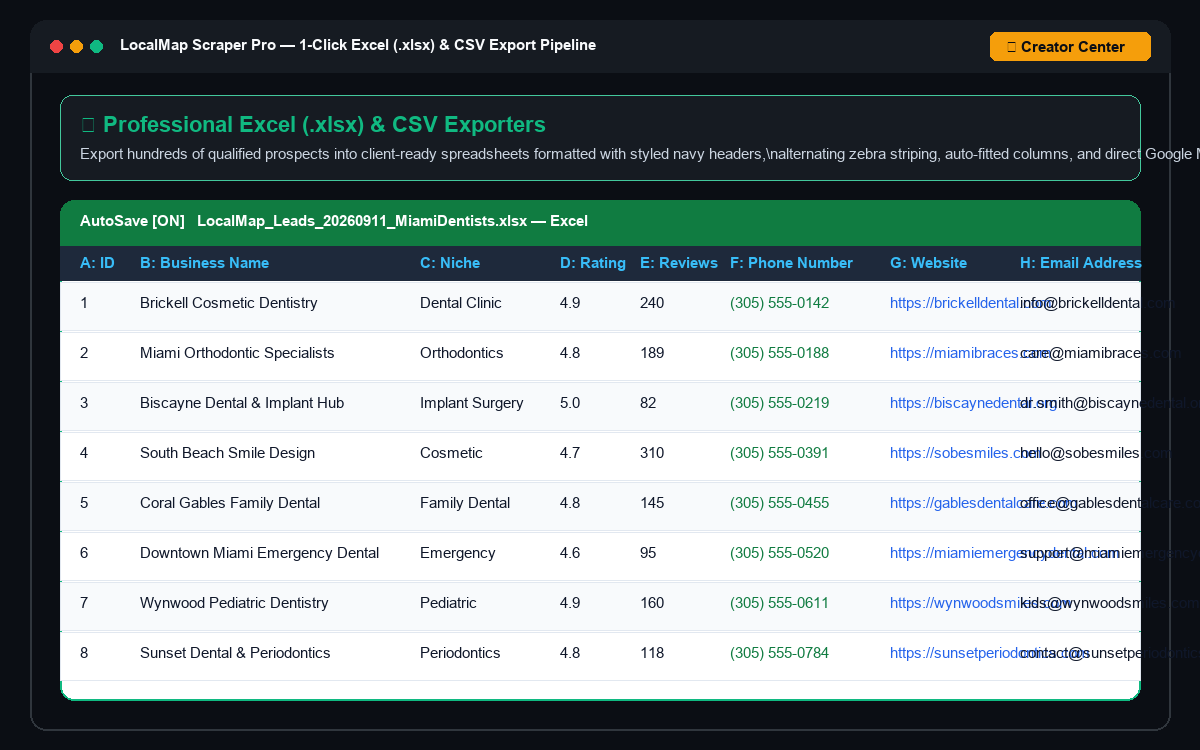Screen dimensions: 1200x750
Task: Select the Coral Gables Family Dental cell
Action: (230, 503)
